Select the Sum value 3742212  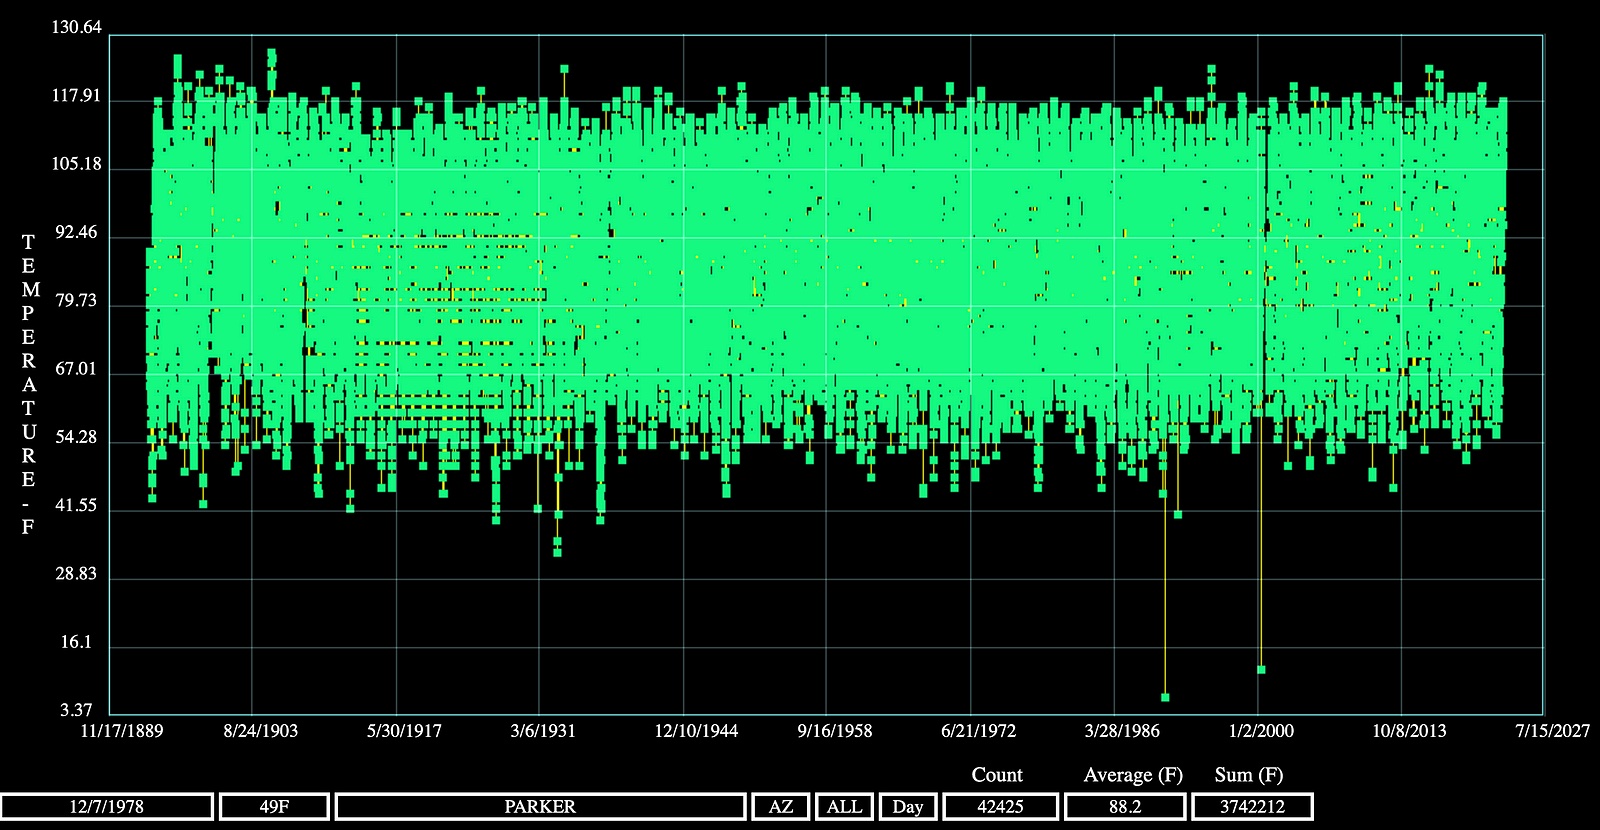(1252, 807)
